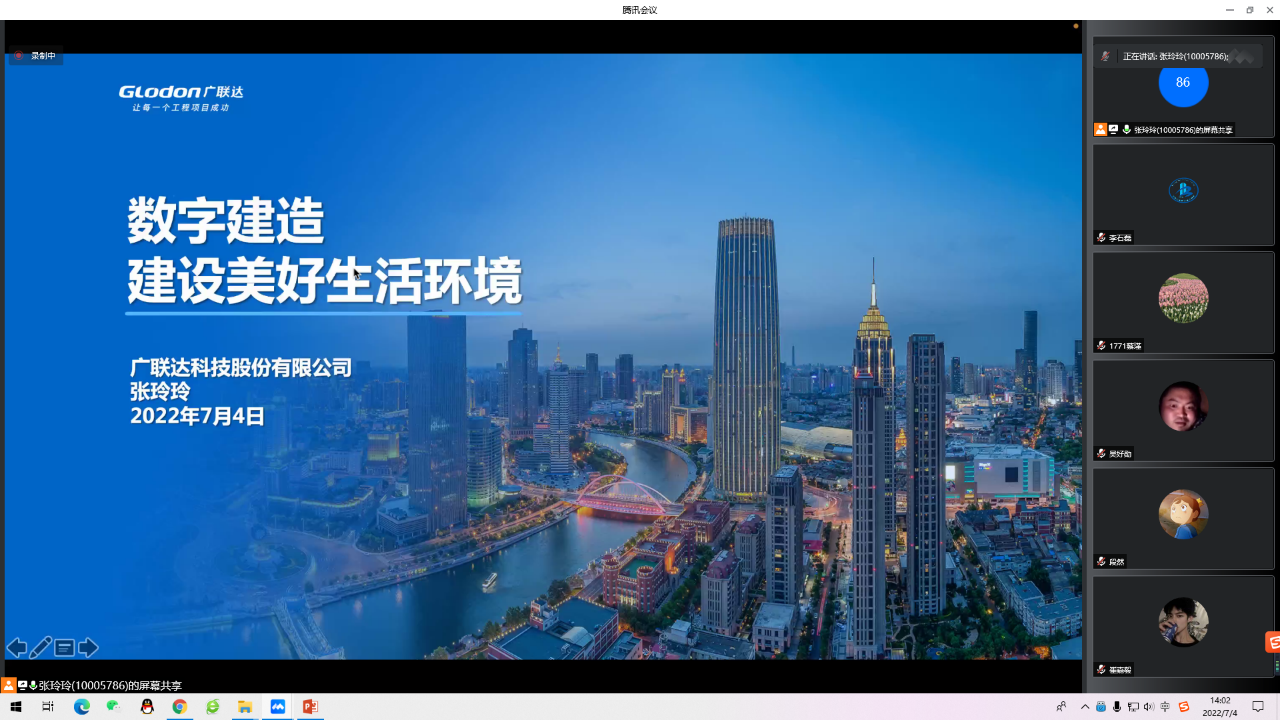
Task: Click the muted mic icon beside 正在讲话
Action: [x=1105, y=57]
